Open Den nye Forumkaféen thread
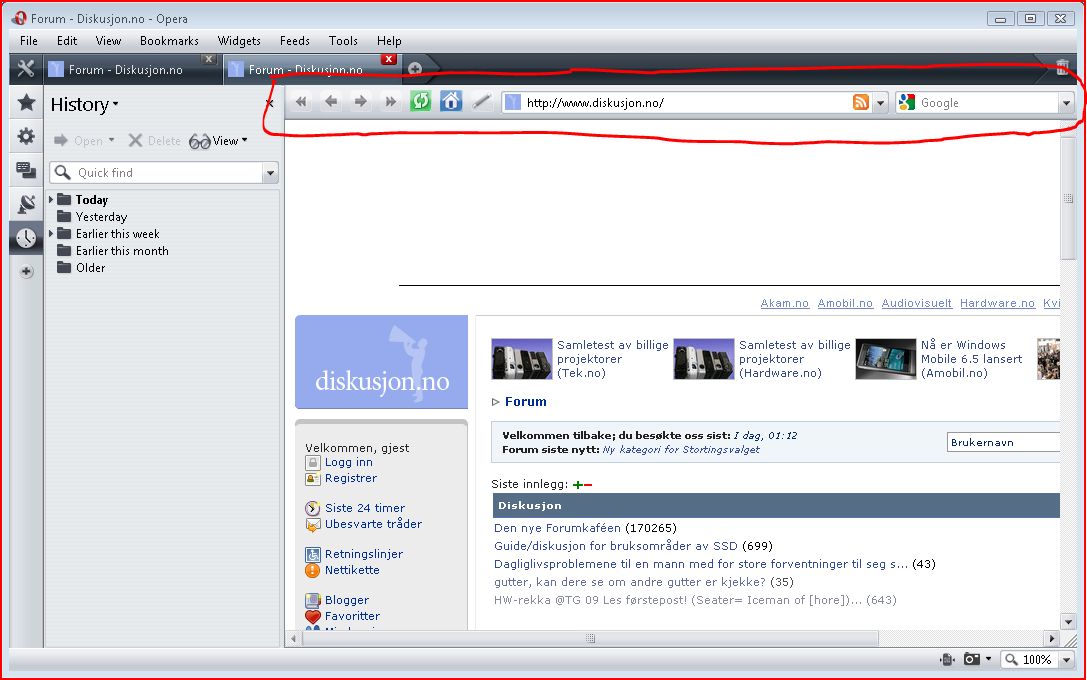This screenshot has width=1087, height=680. [x=557, y=528]
